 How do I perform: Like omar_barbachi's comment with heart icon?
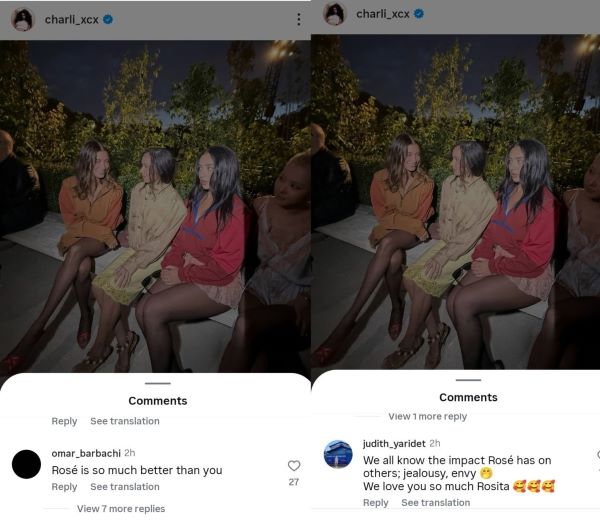click(293, 466)
